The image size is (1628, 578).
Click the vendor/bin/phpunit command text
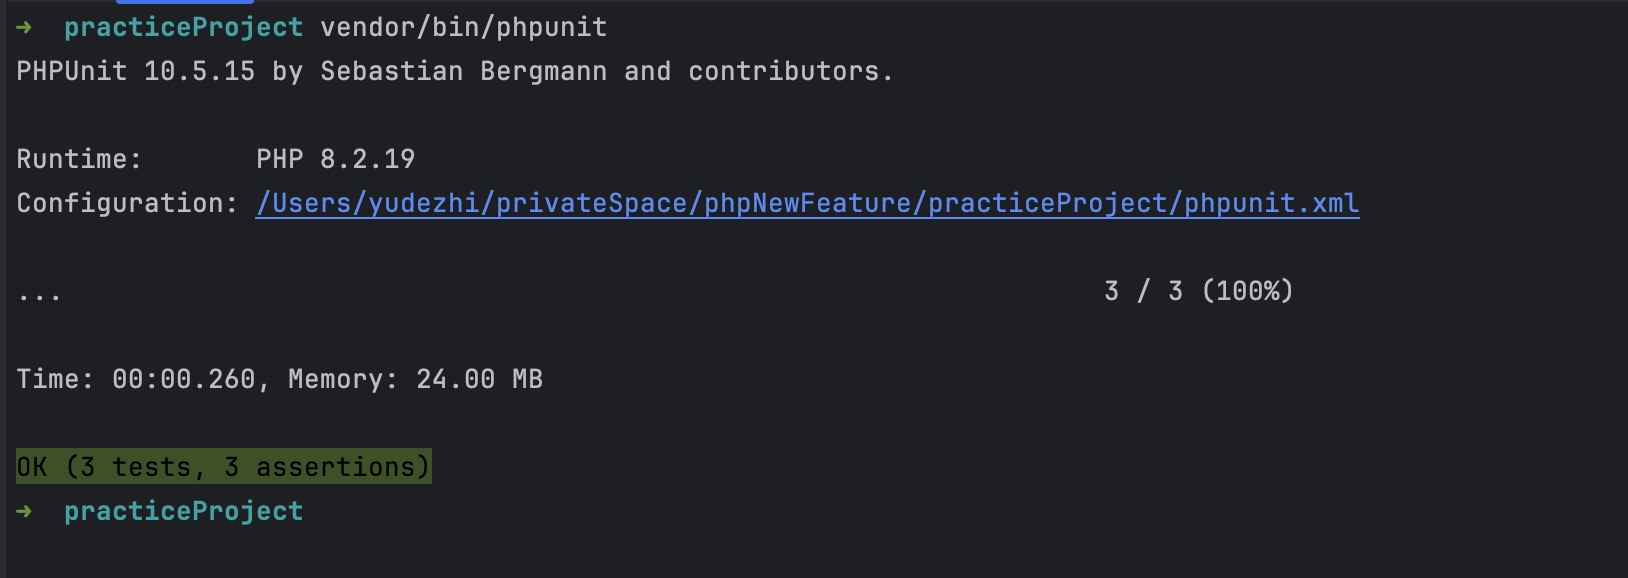pos(464,27)
